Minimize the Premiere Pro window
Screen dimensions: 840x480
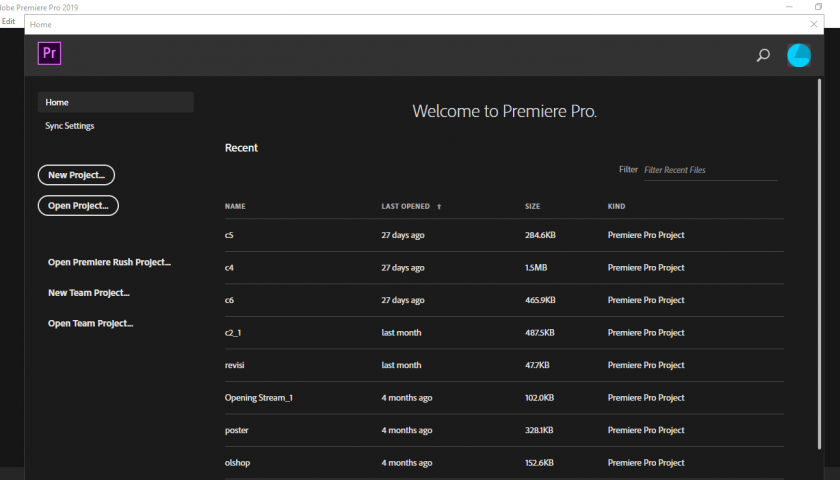(789, 6)
